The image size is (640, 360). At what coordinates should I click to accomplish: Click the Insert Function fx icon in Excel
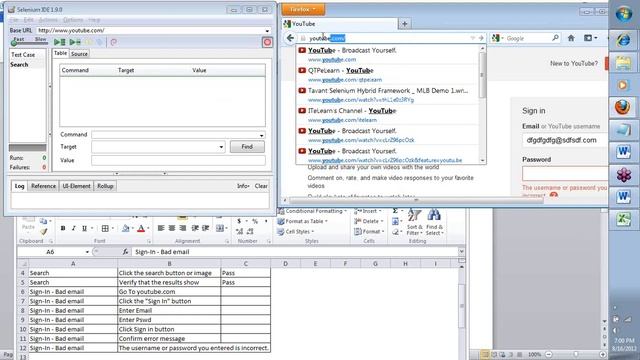[x=125, y=252]
